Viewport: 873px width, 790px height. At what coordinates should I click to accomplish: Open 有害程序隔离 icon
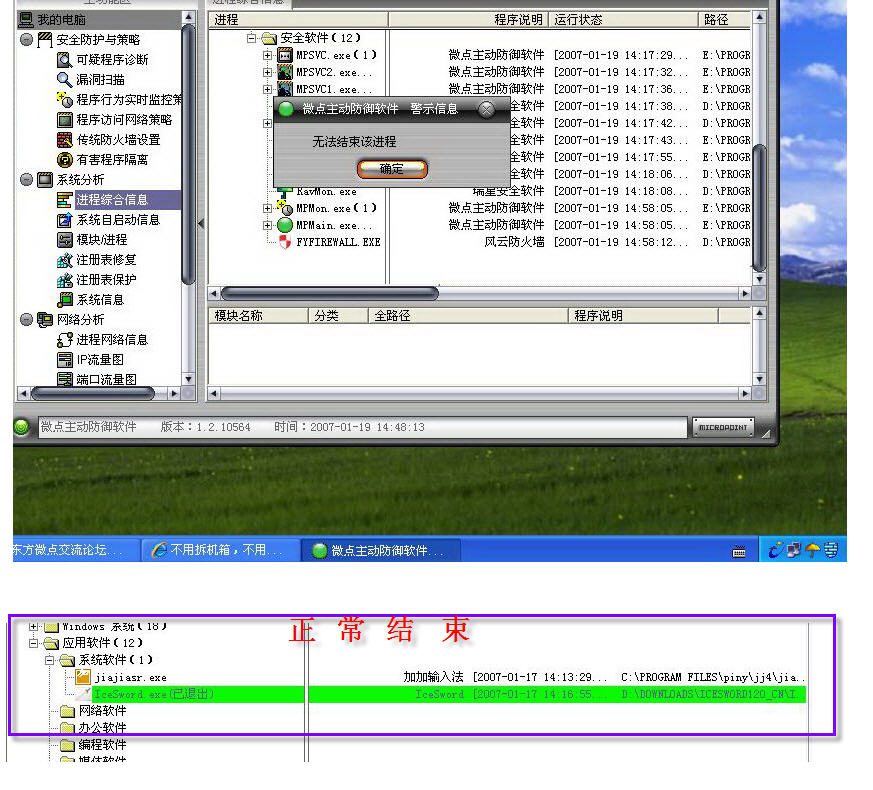pyautogui.click(x=65, y=160)
